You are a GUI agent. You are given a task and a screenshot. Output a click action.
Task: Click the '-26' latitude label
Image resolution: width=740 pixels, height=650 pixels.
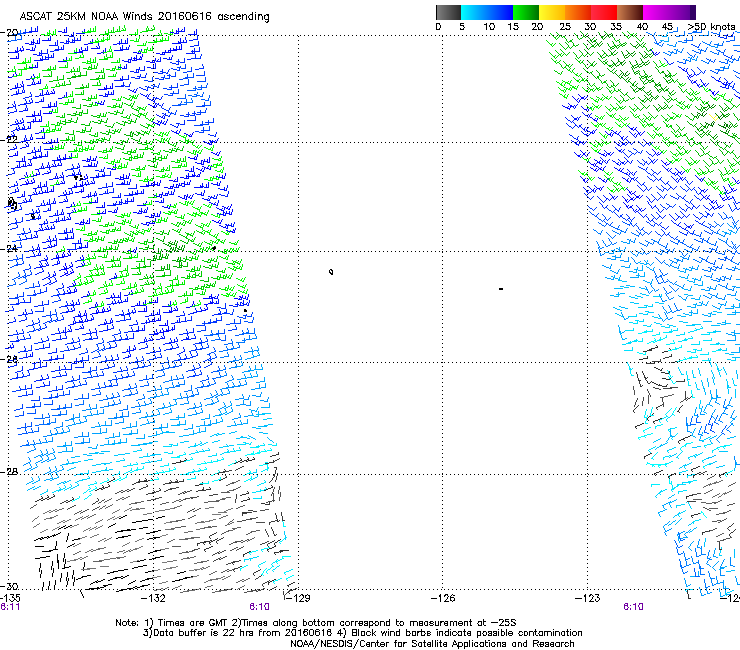pyautogui.click(x=9, y=359)
